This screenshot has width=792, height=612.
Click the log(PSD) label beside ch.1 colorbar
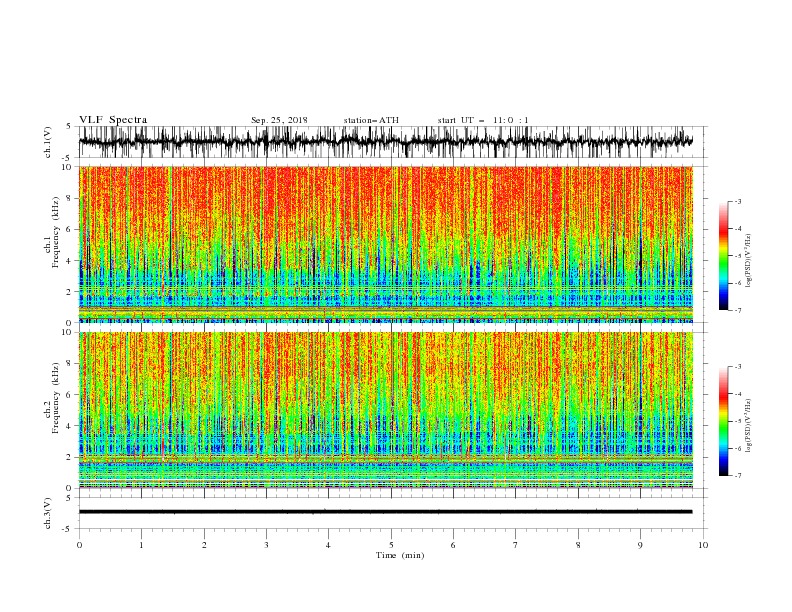[x=749, y=261]
